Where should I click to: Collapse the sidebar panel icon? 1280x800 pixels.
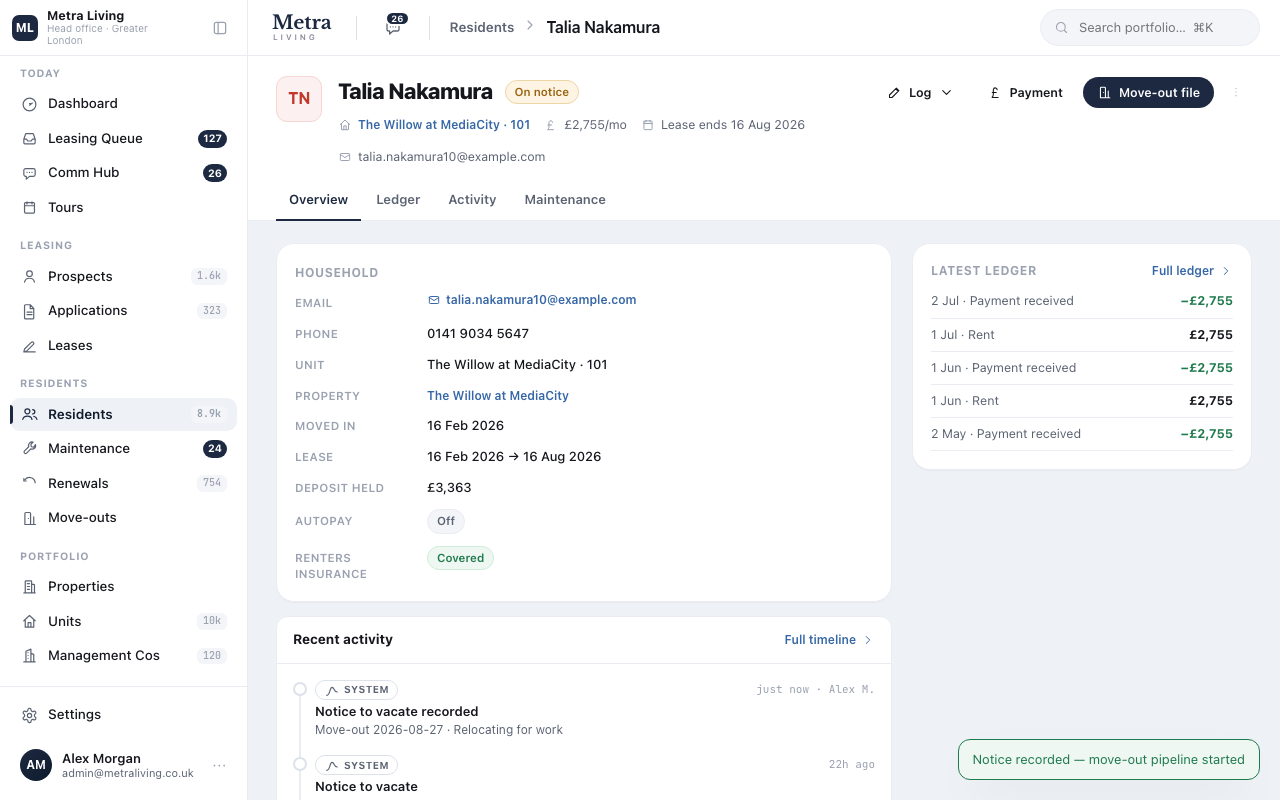pyautogui.click(x=220, y=28)
